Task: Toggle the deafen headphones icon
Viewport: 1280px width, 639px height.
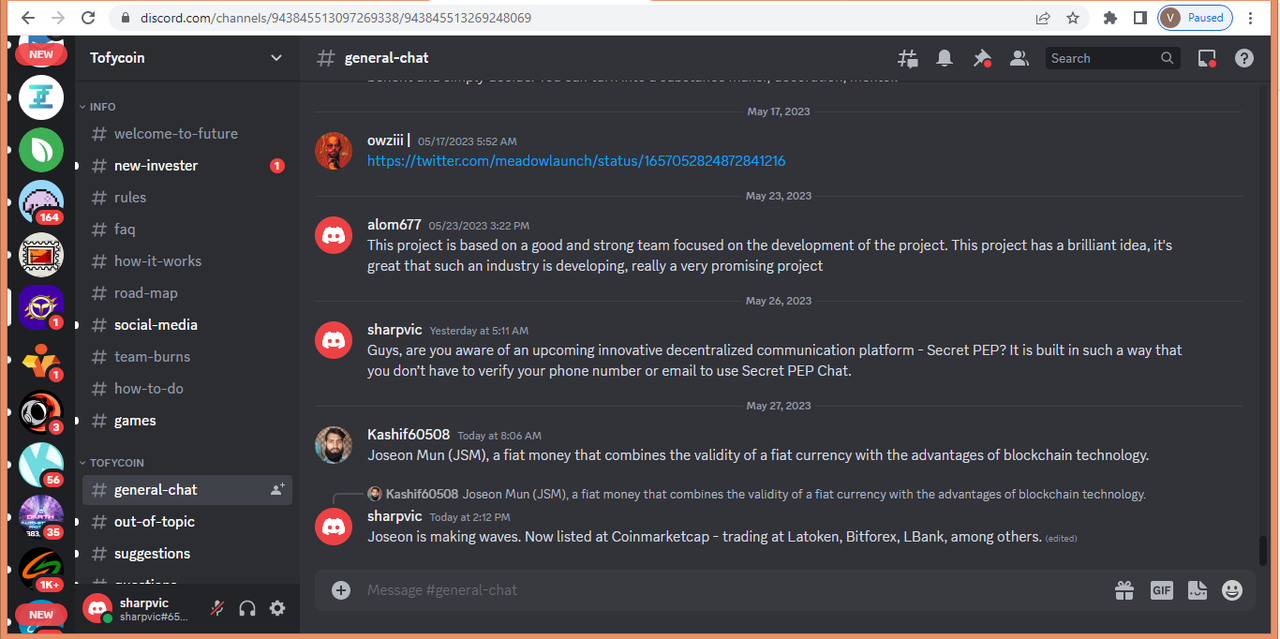Action: [247, 608]
